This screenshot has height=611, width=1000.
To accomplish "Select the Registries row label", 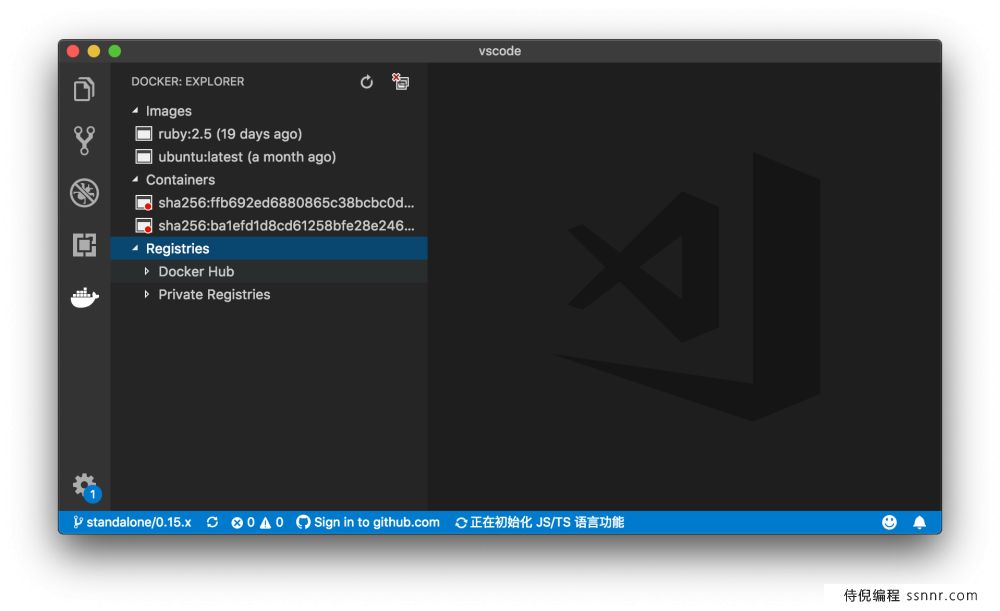I will [x=177, y=249].
